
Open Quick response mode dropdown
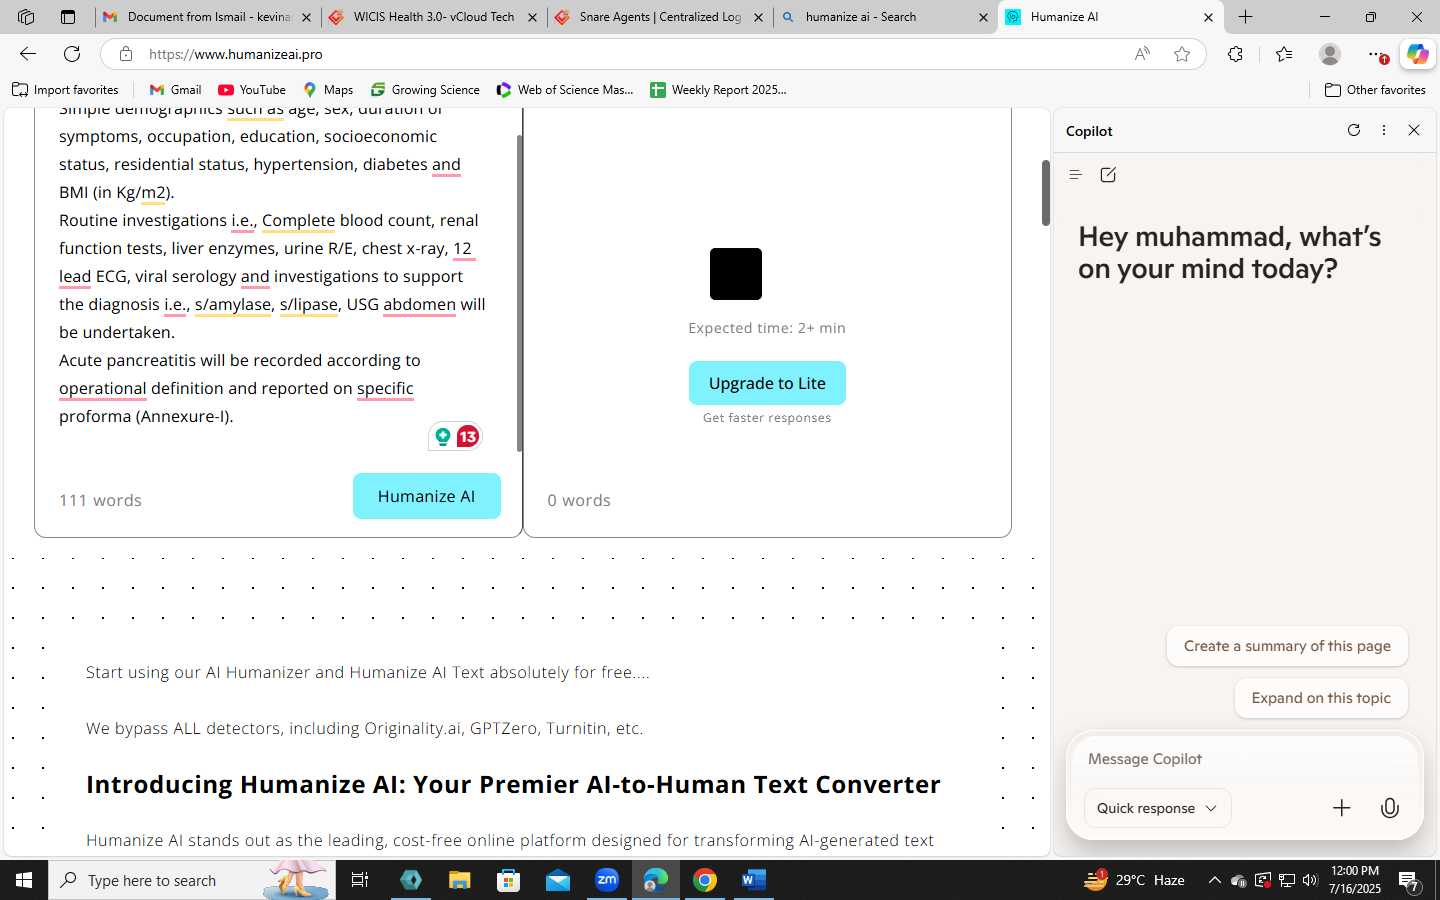click(x=1157, y=808)
